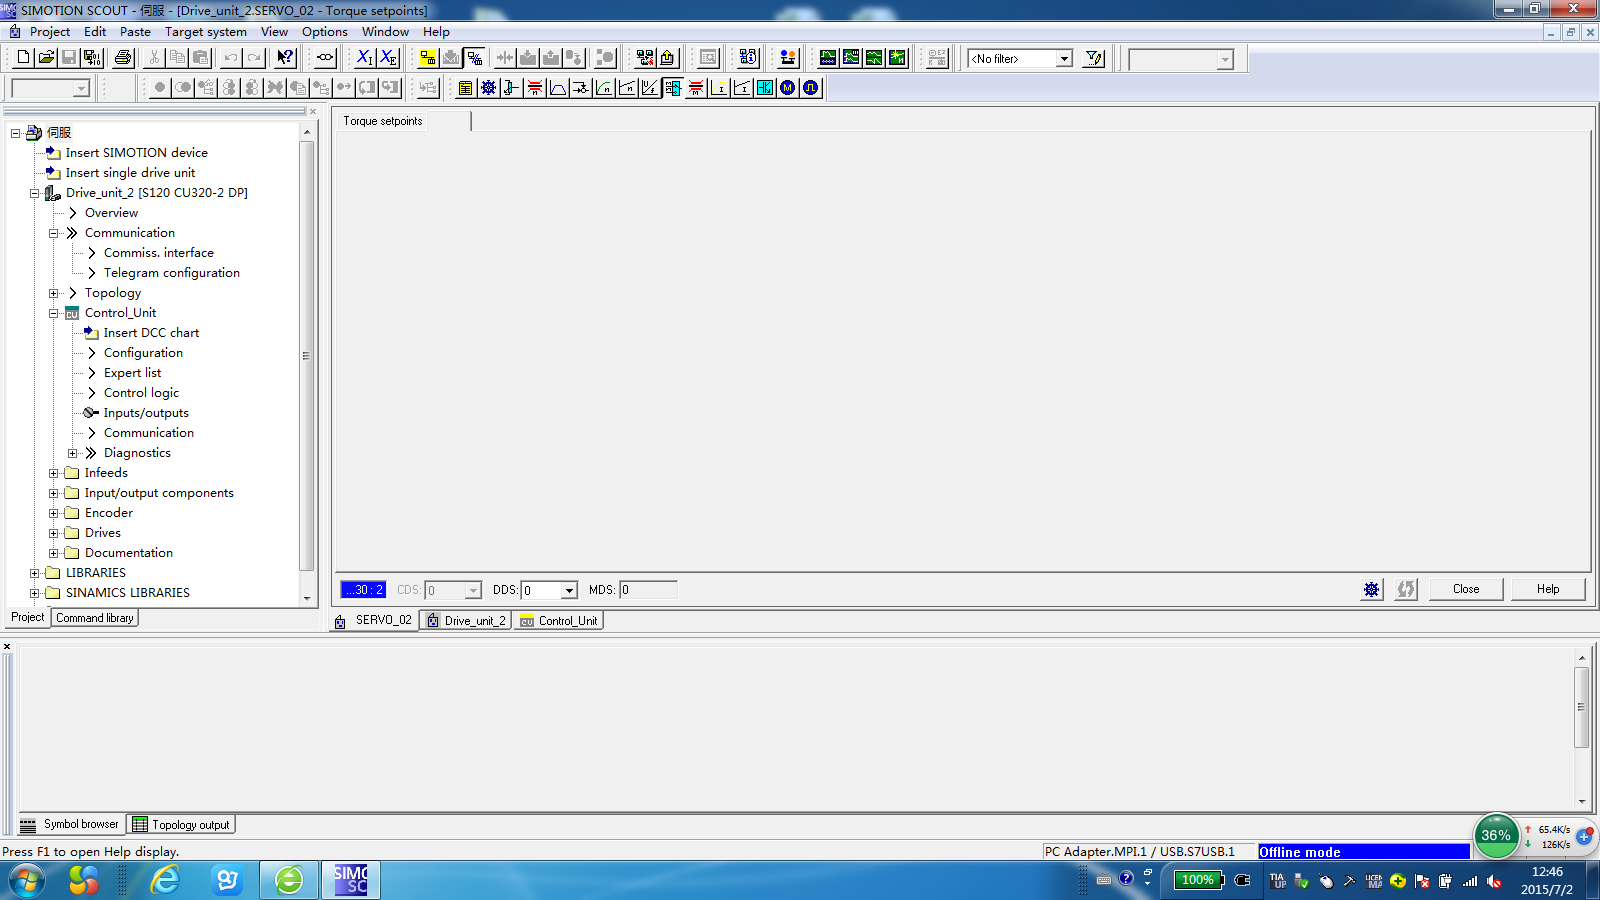Click the filter edit funnel icon

click(x=1094, y=58)
